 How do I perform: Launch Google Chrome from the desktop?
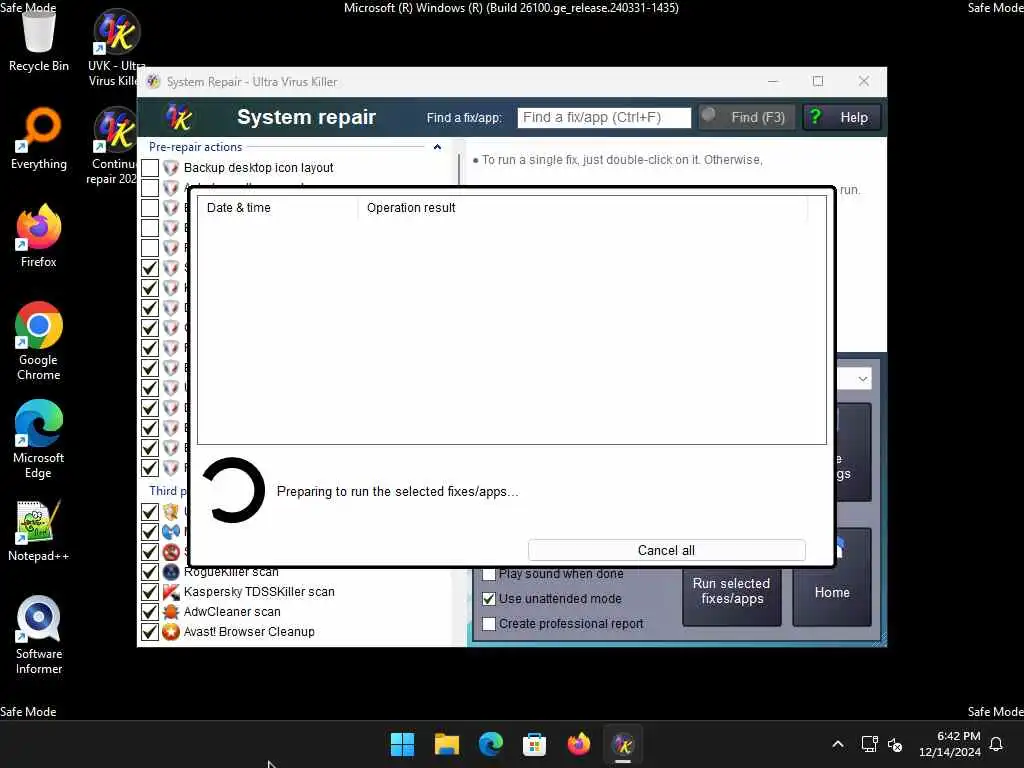39,341
